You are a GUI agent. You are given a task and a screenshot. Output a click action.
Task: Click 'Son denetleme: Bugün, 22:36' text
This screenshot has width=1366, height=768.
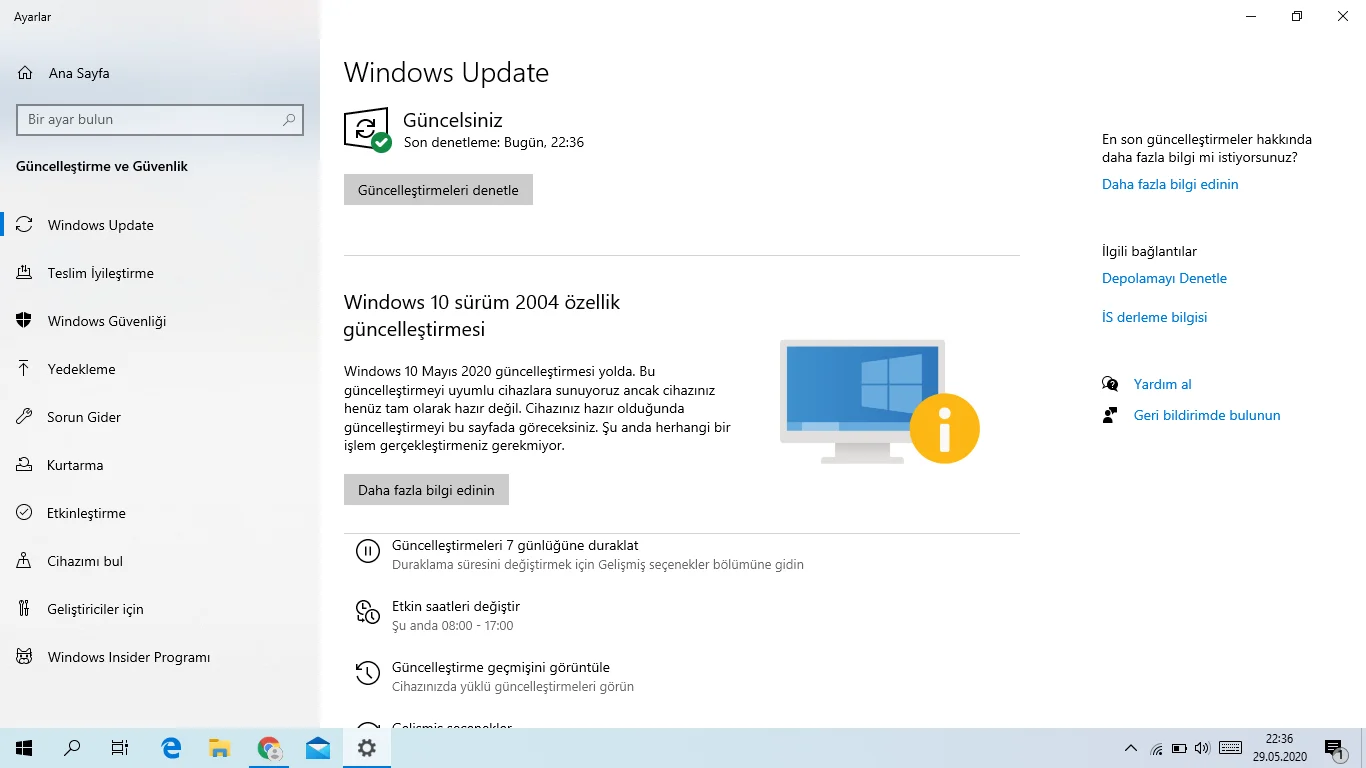(x=494, y=142)
